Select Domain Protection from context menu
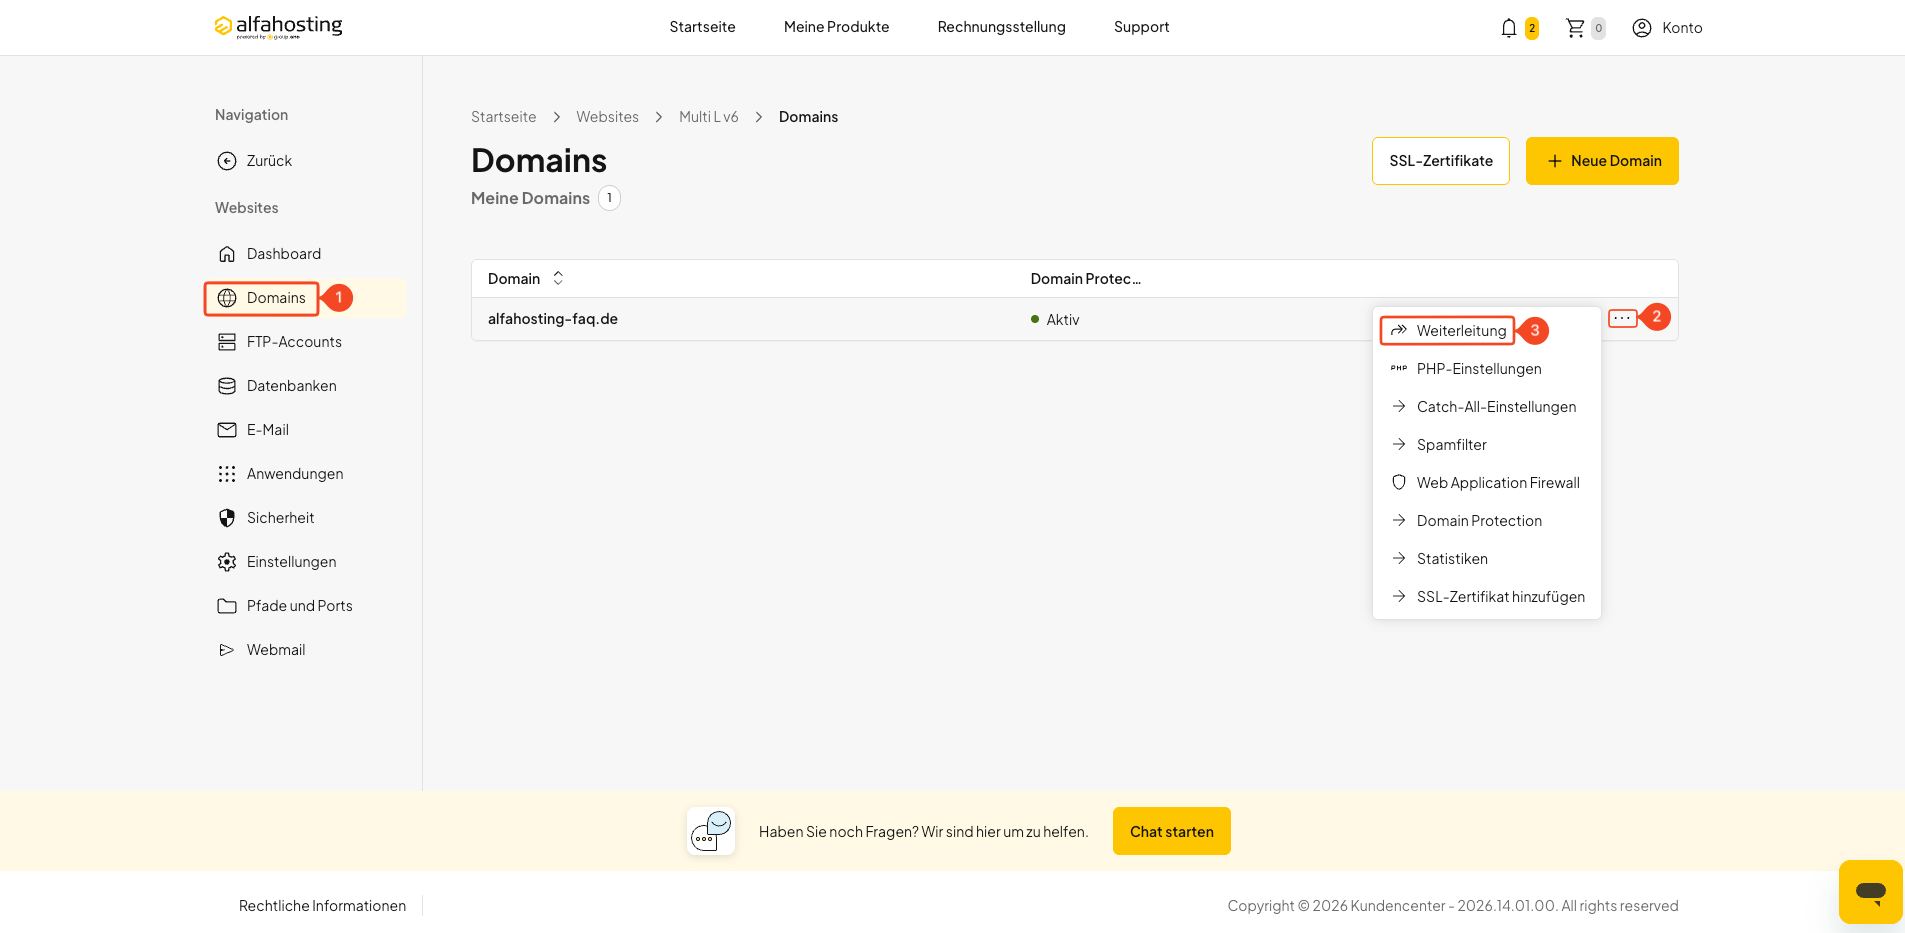This screenshot has width=1905, height=933. 1486,521
